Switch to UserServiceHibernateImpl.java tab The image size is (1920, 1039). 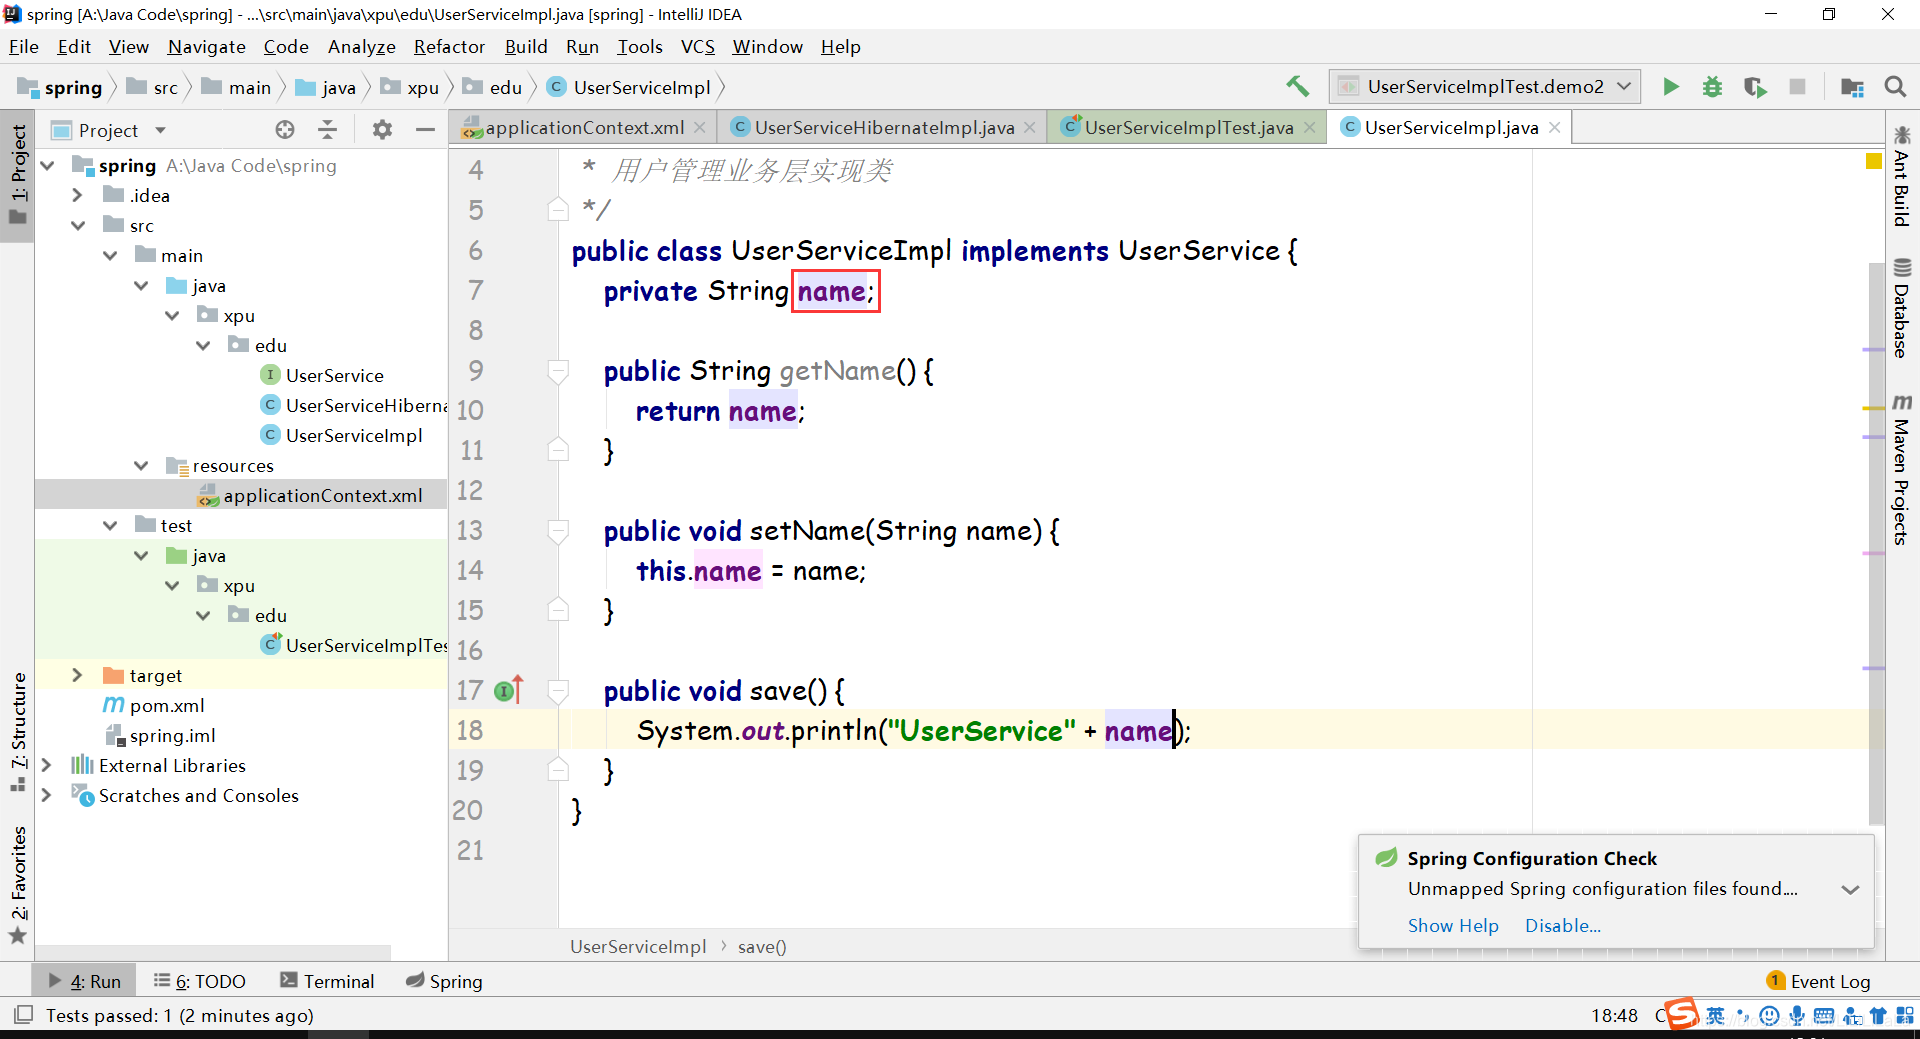884,127
